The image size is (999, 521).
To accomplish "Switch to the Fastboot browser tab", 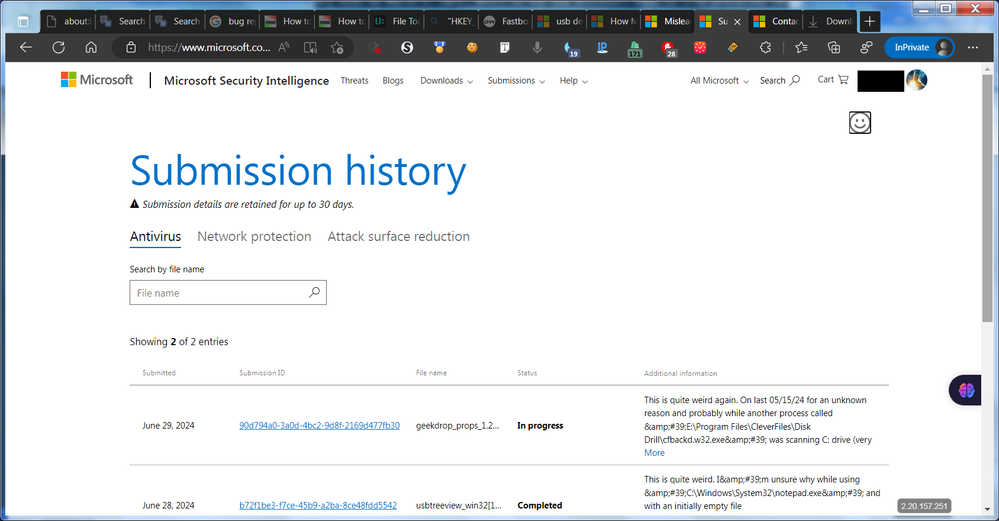I will pos(506,21).
